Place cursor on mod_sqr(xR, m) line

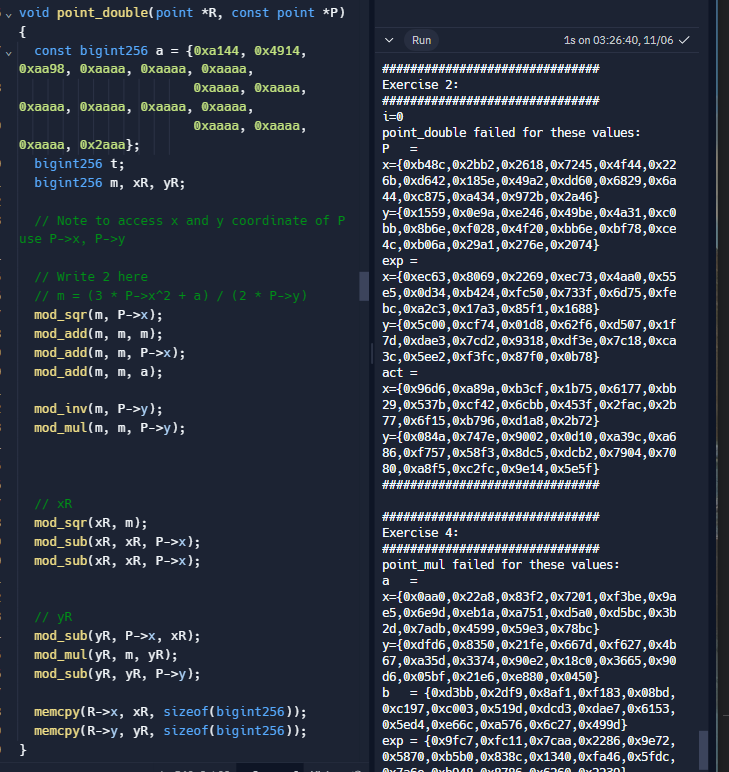(x=91, y=522)
